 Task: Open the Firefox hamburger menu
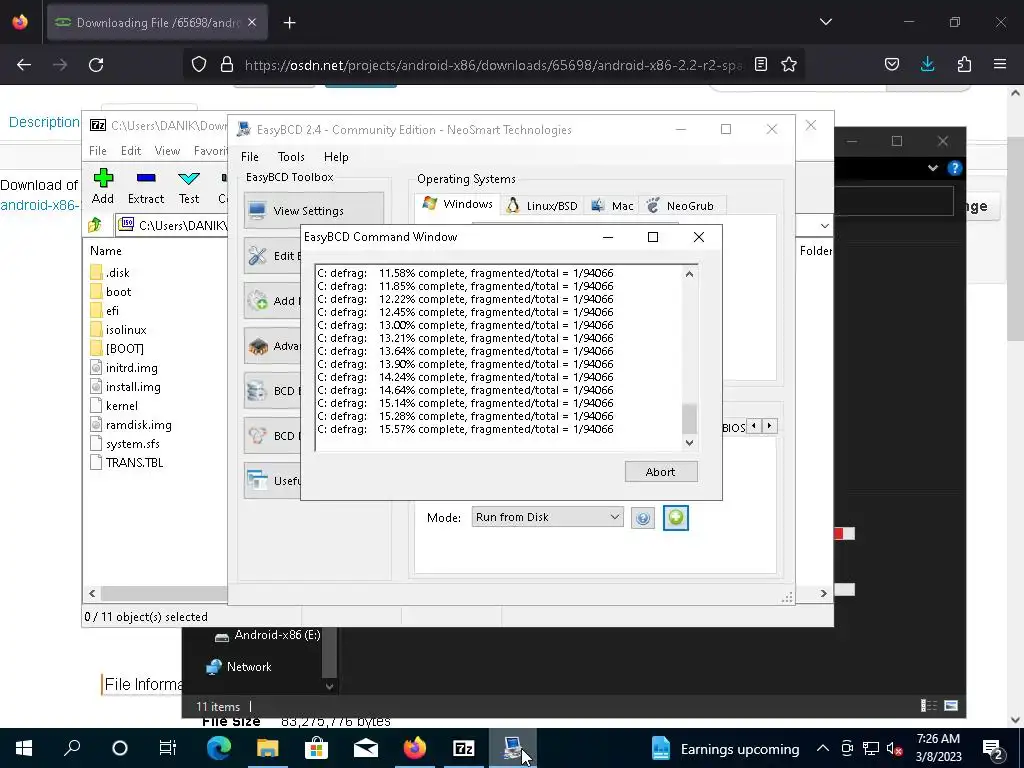click(1000, 64)
